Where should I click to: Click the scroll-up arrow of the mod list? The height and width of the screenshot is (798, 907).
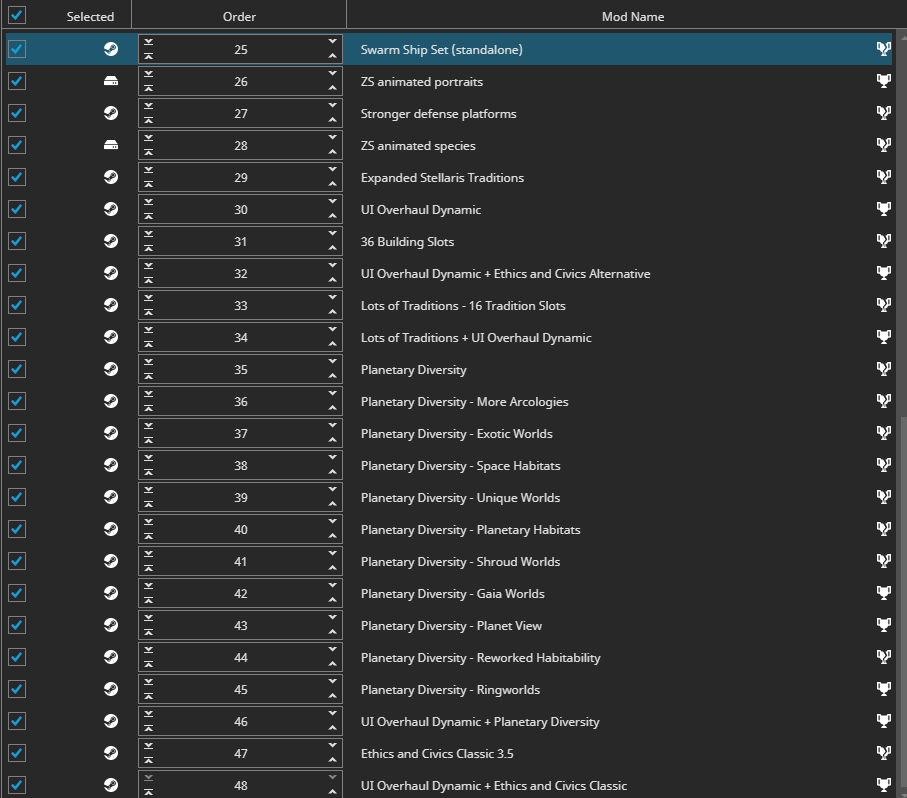point(904,38)
